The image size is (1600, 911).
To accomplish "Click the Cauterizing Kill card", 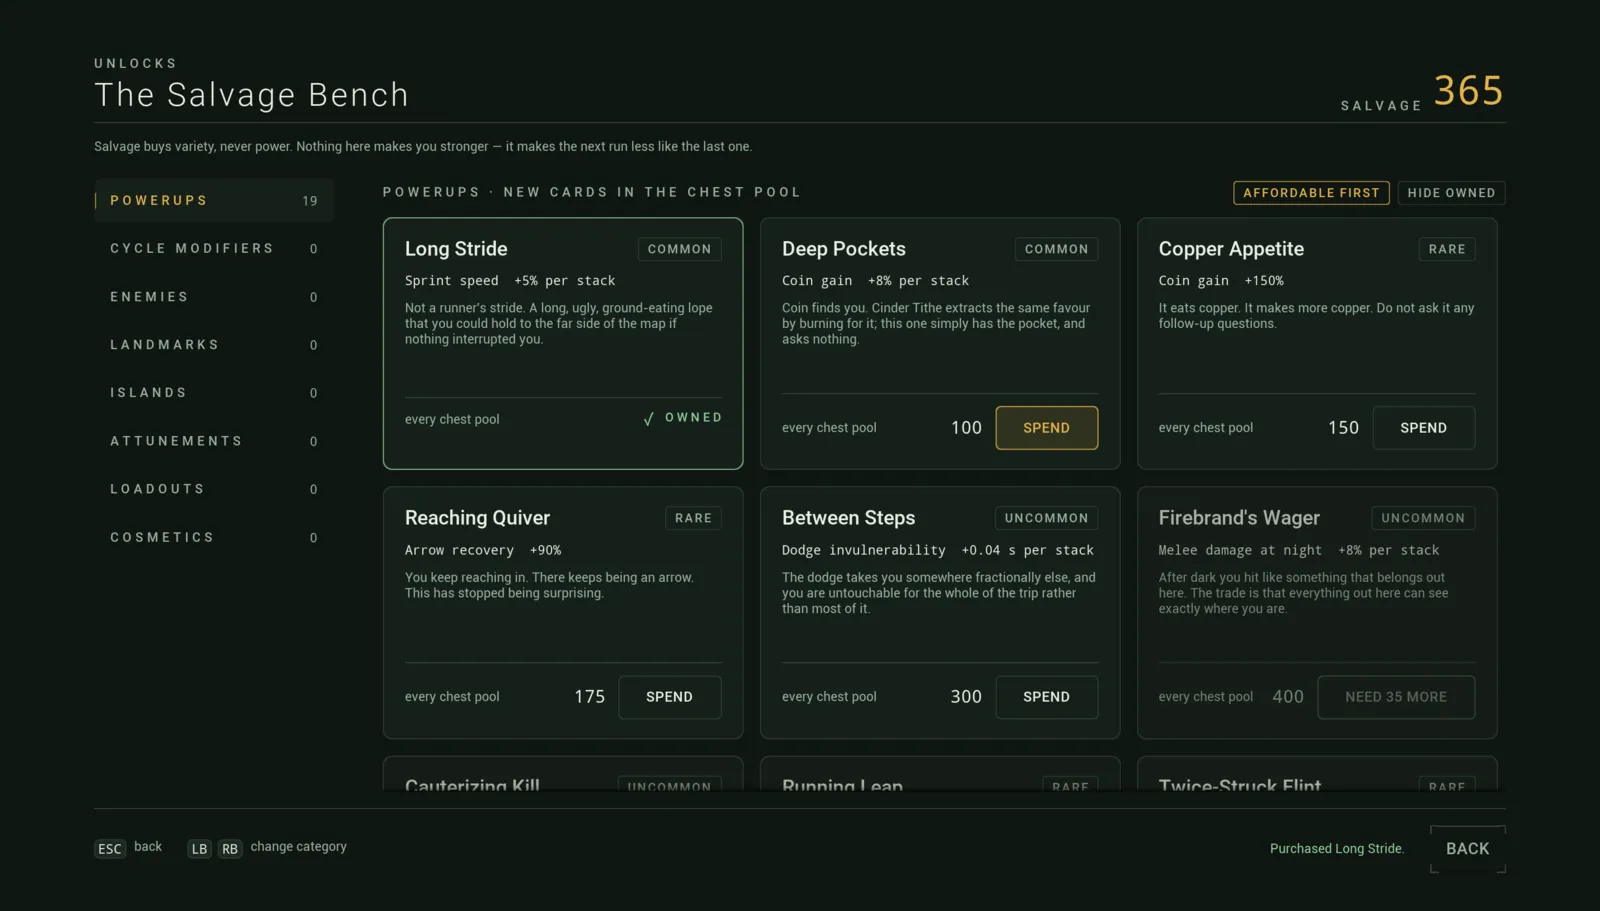I will (563, 774).
